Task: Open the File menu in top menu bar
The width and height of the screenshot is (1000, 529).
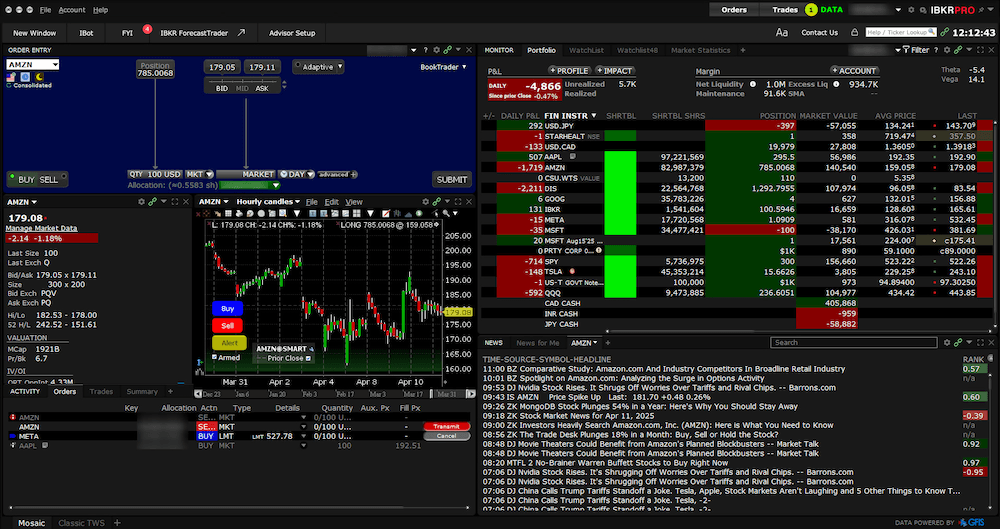Action: [45, 10]
